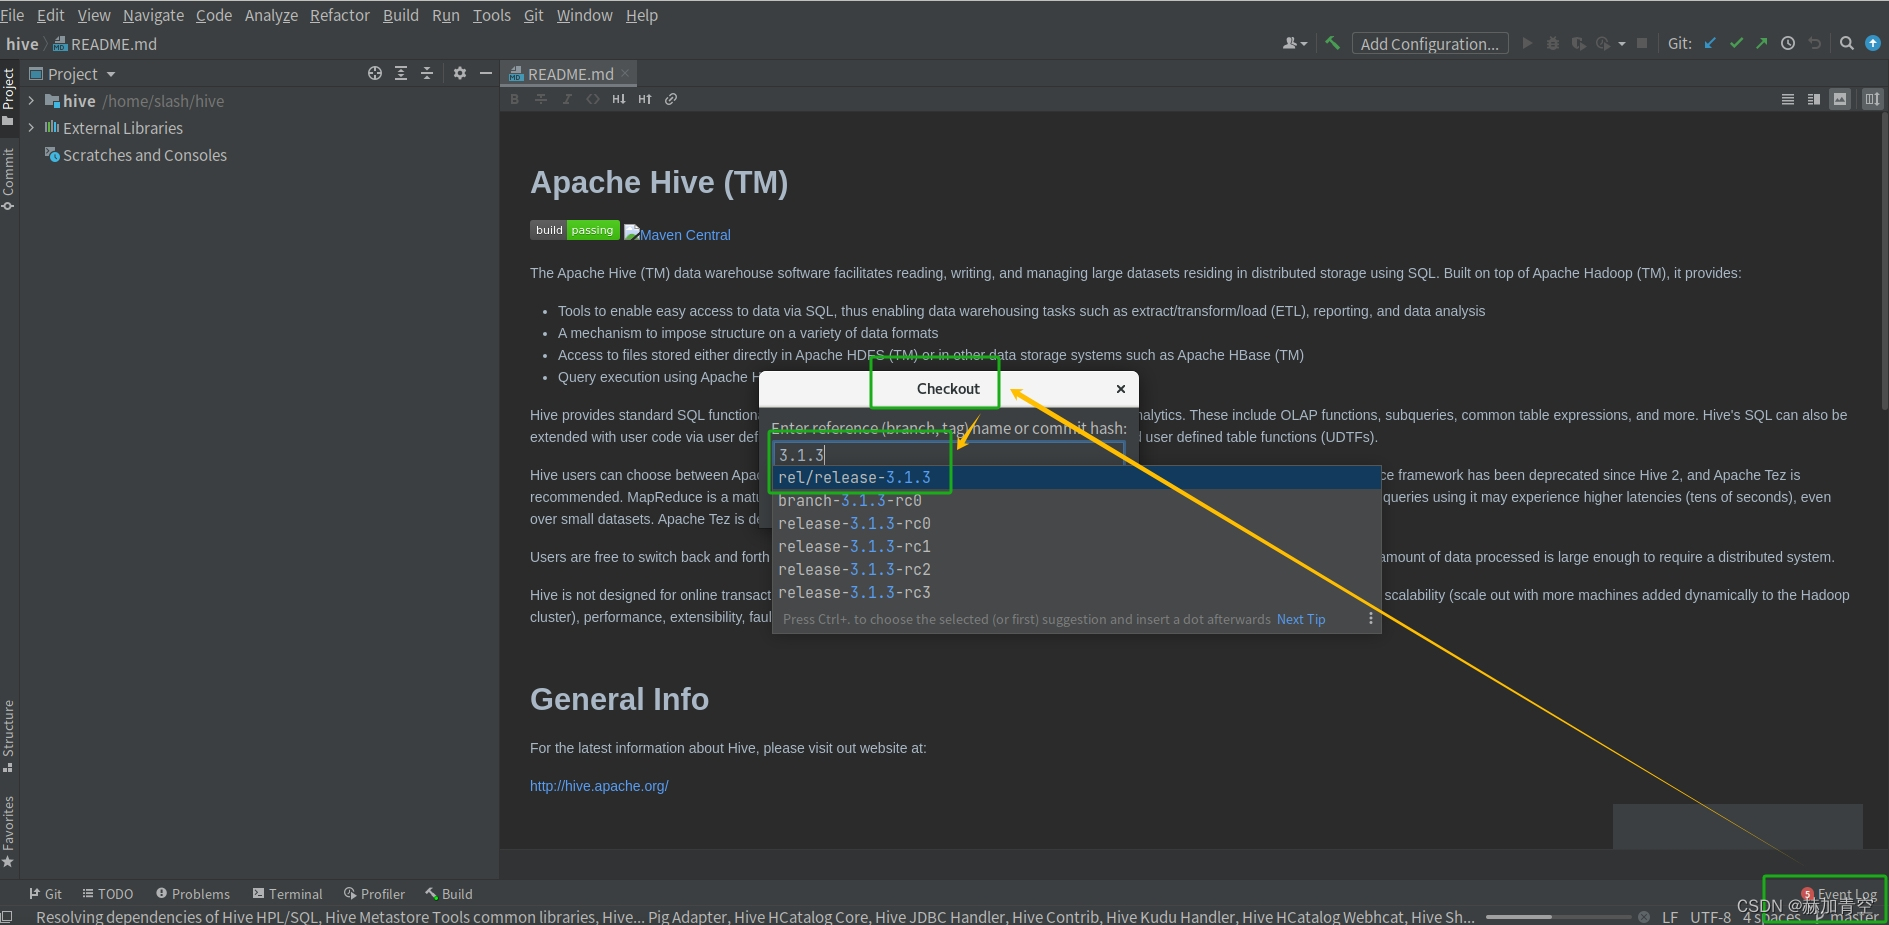
Task: Open the Tools menu
Action: pos(491,15)
